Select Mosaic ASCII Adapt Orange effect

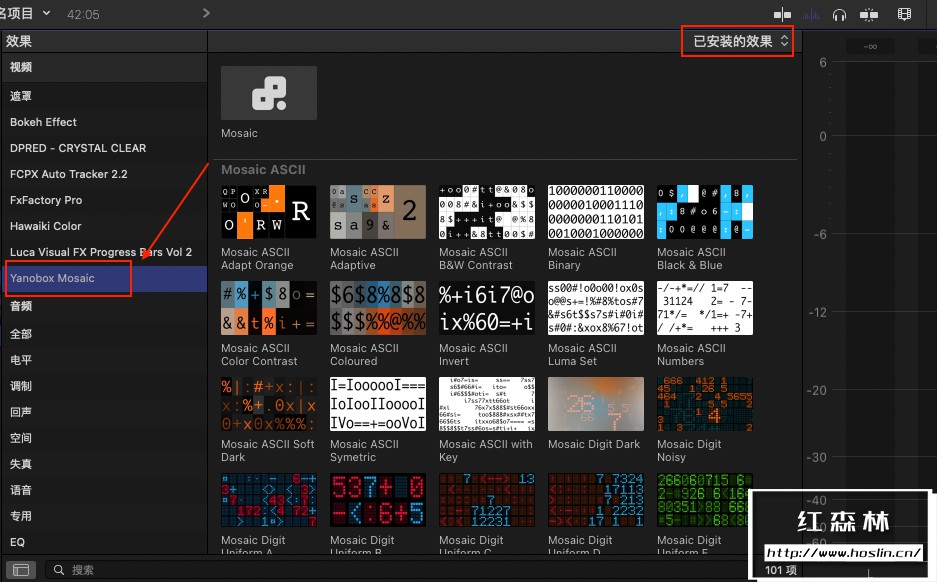pyautogui.click(x=269, y=212)
